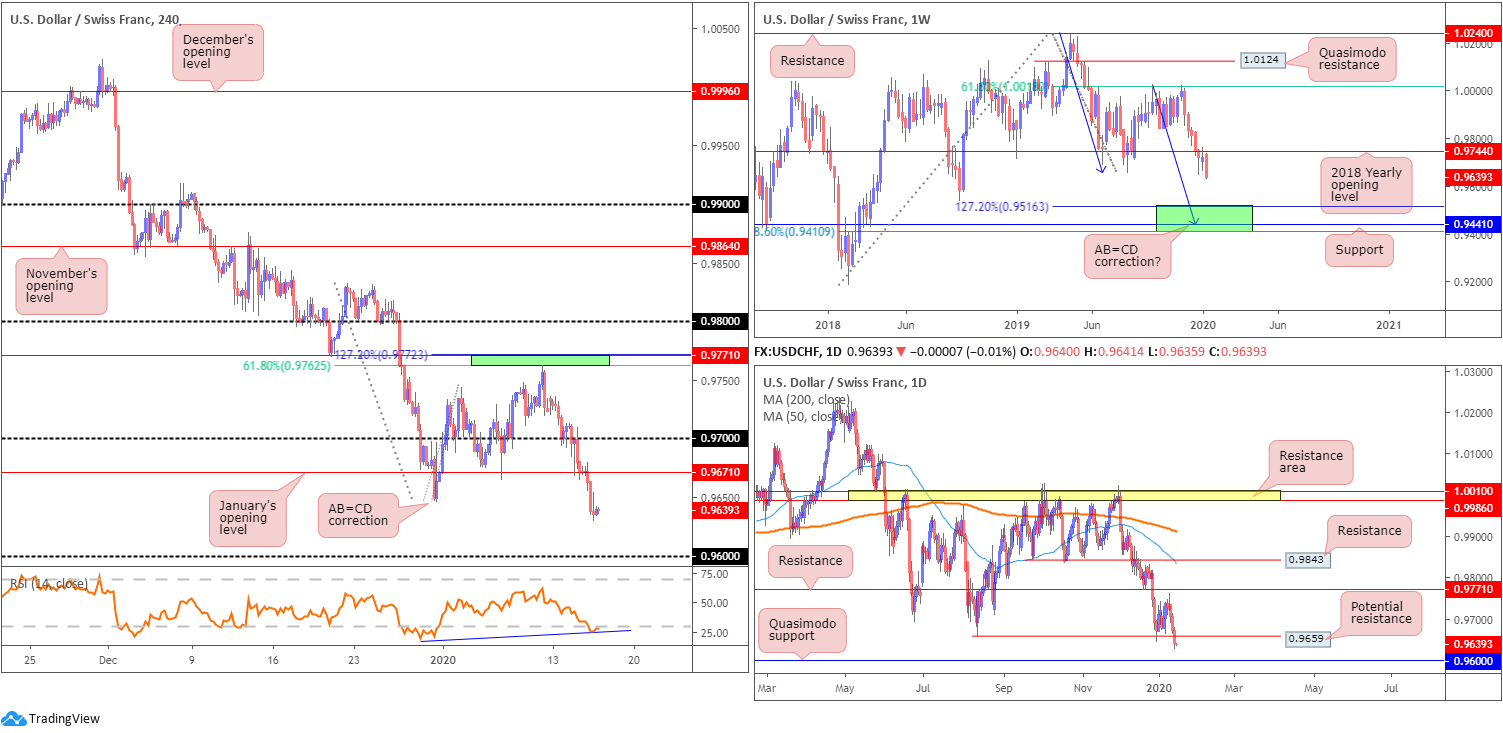Click the 0.99960 price axis label

click(x=721, y=90)
